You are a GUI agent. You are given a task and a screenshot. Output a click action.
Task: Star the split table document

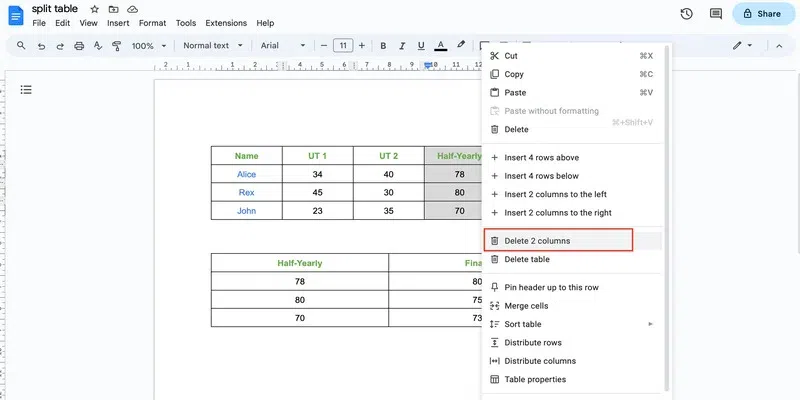[94, 9]
